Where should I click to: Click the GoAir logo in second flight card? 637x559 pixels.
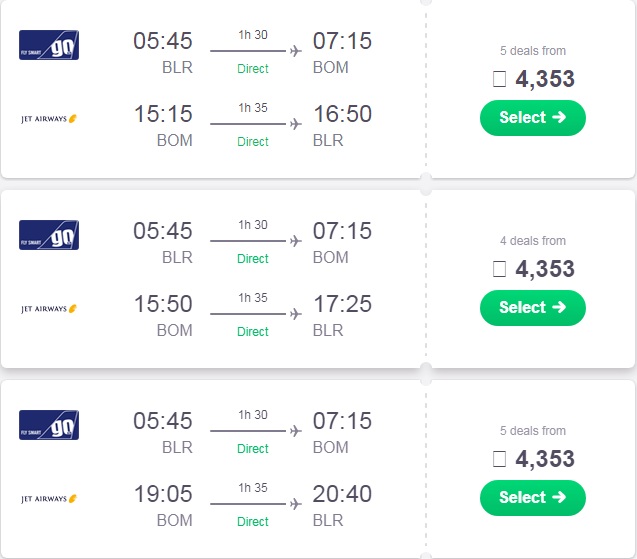pyautogui.click(x=49, y=235)
